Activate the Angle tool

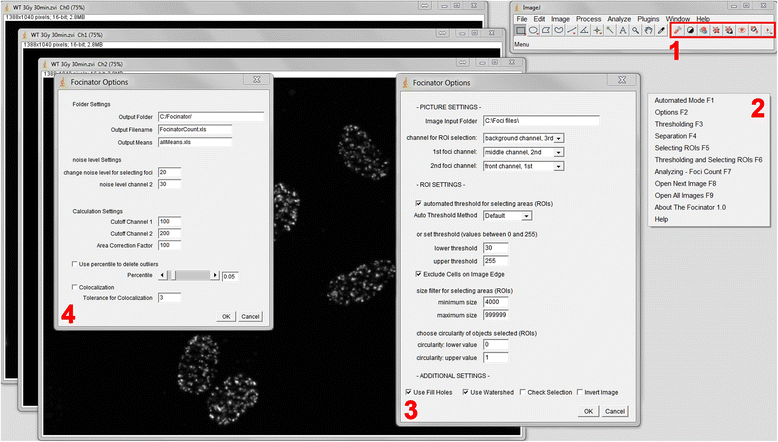tap(583, 31)
